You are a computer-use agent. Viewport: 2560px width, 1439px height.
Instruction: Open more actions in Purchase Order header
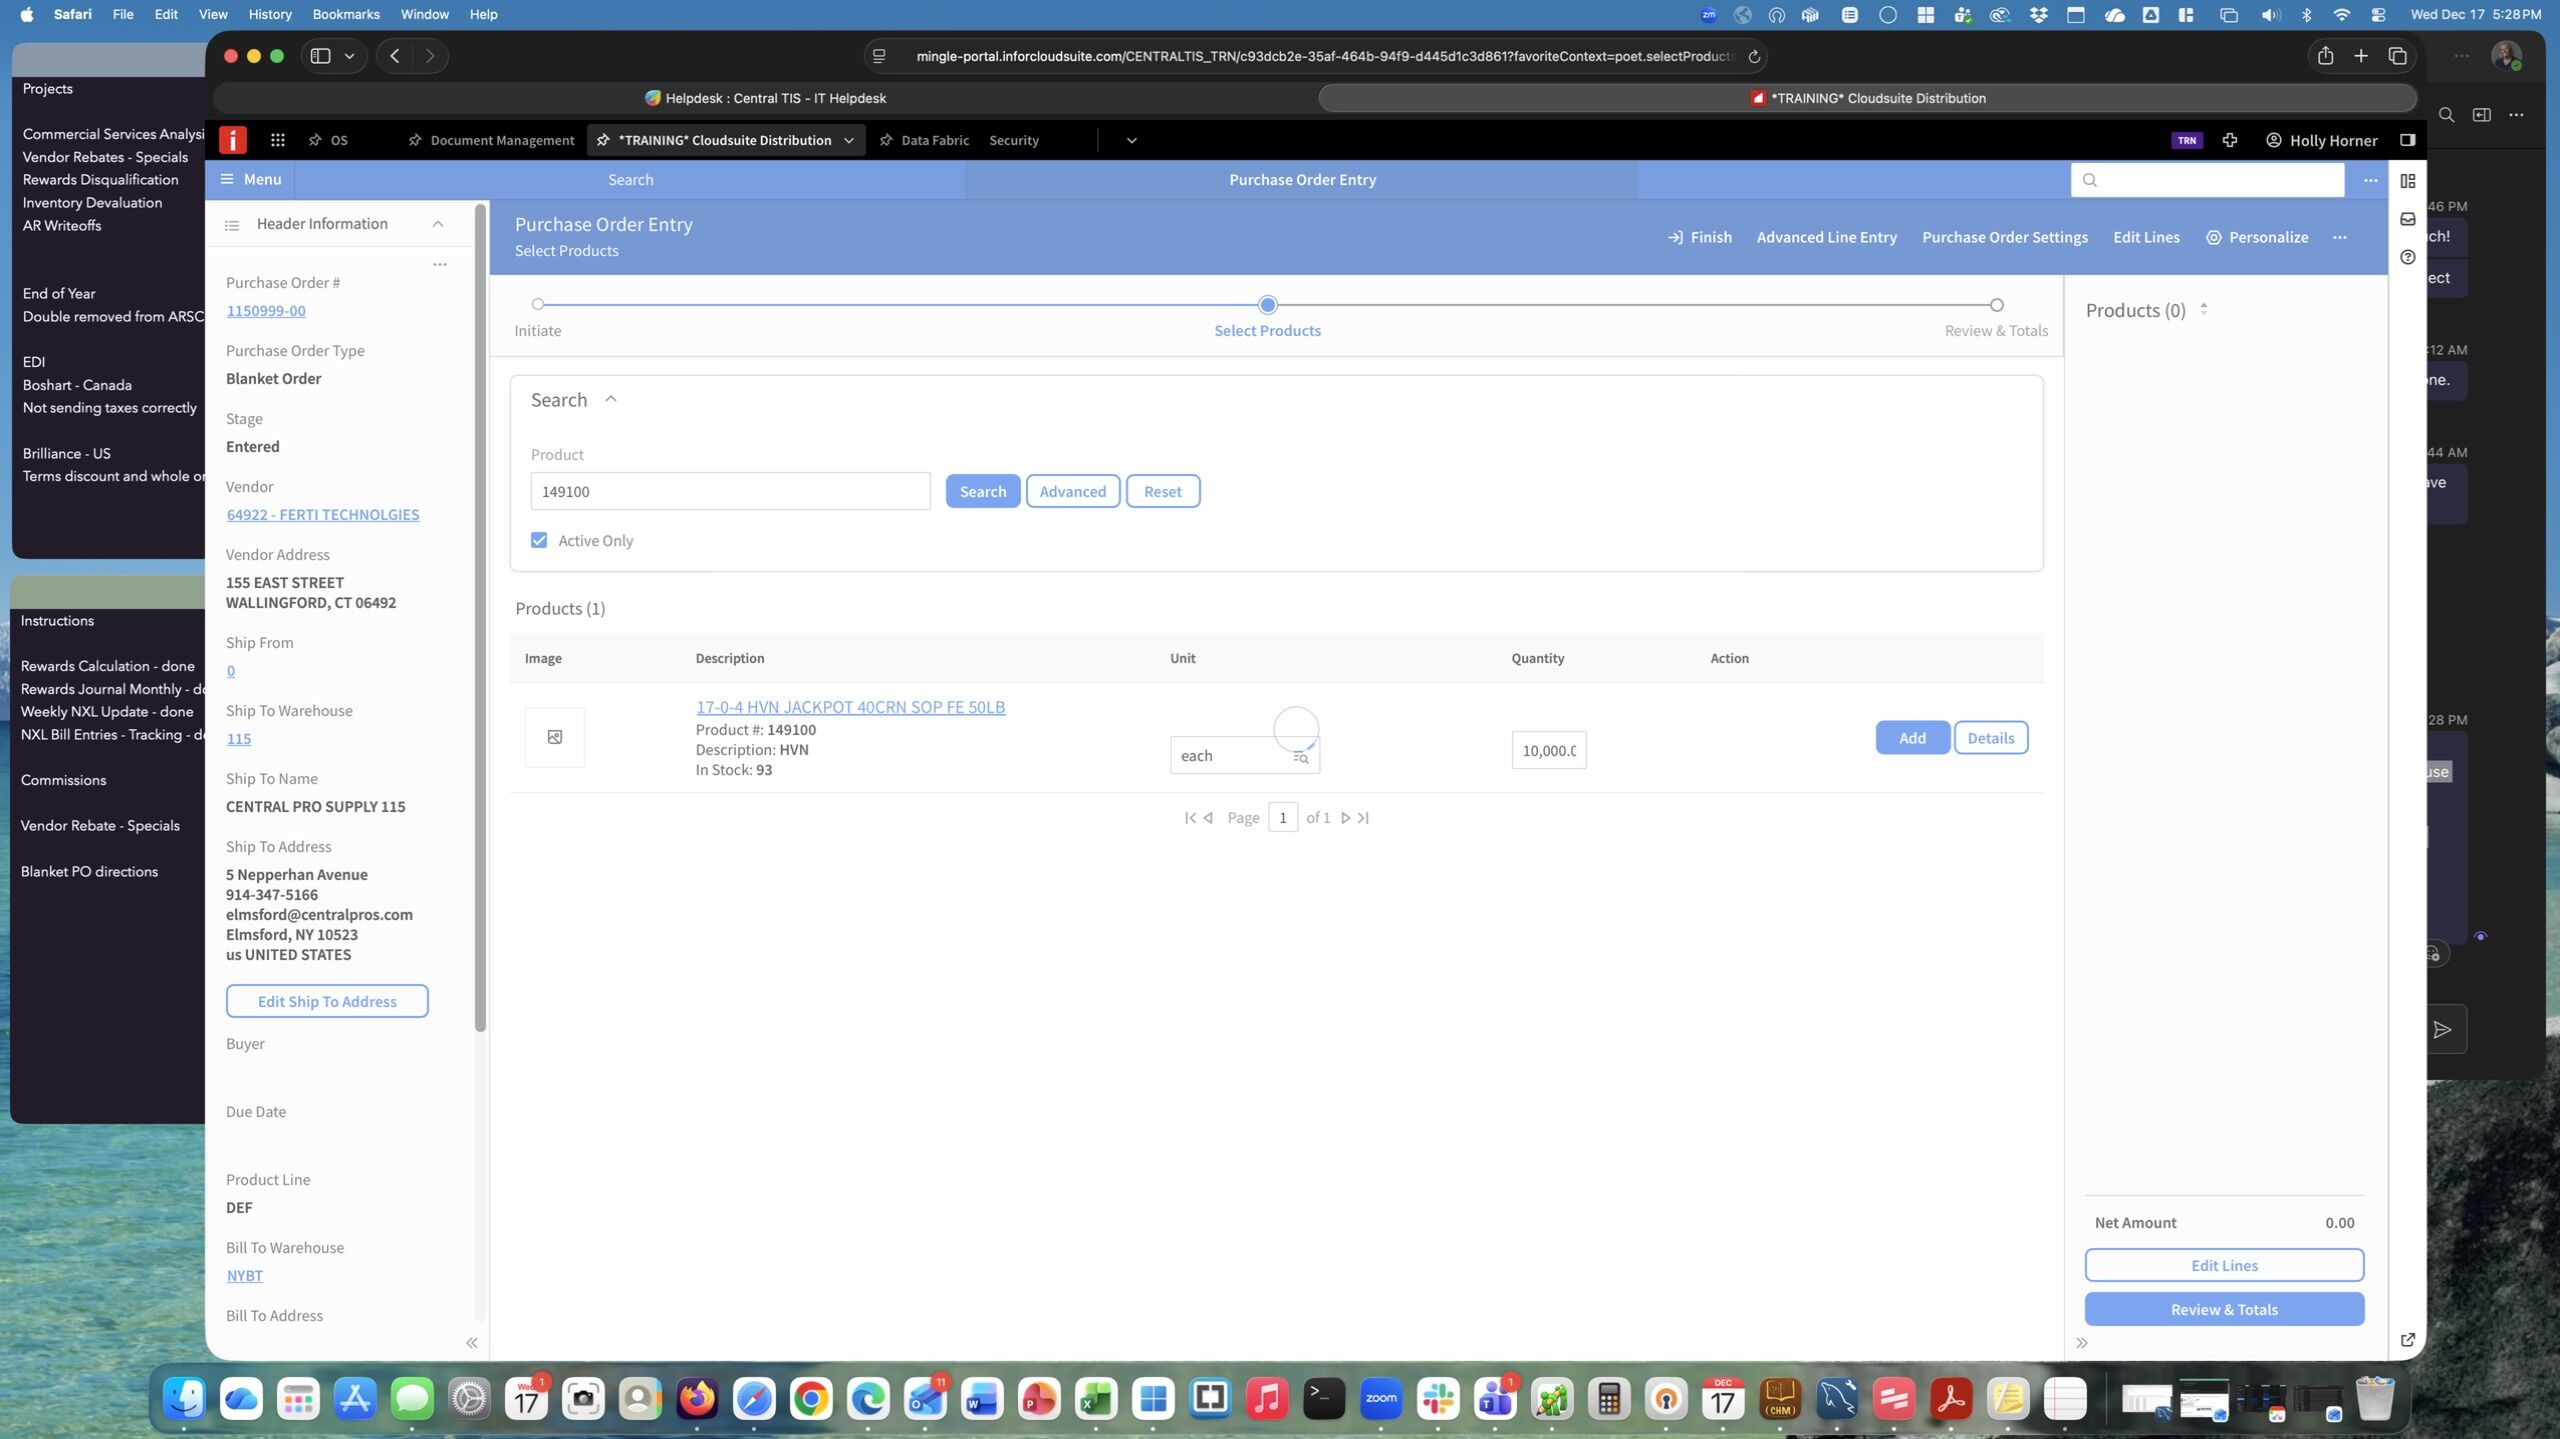click(2340, 237)
